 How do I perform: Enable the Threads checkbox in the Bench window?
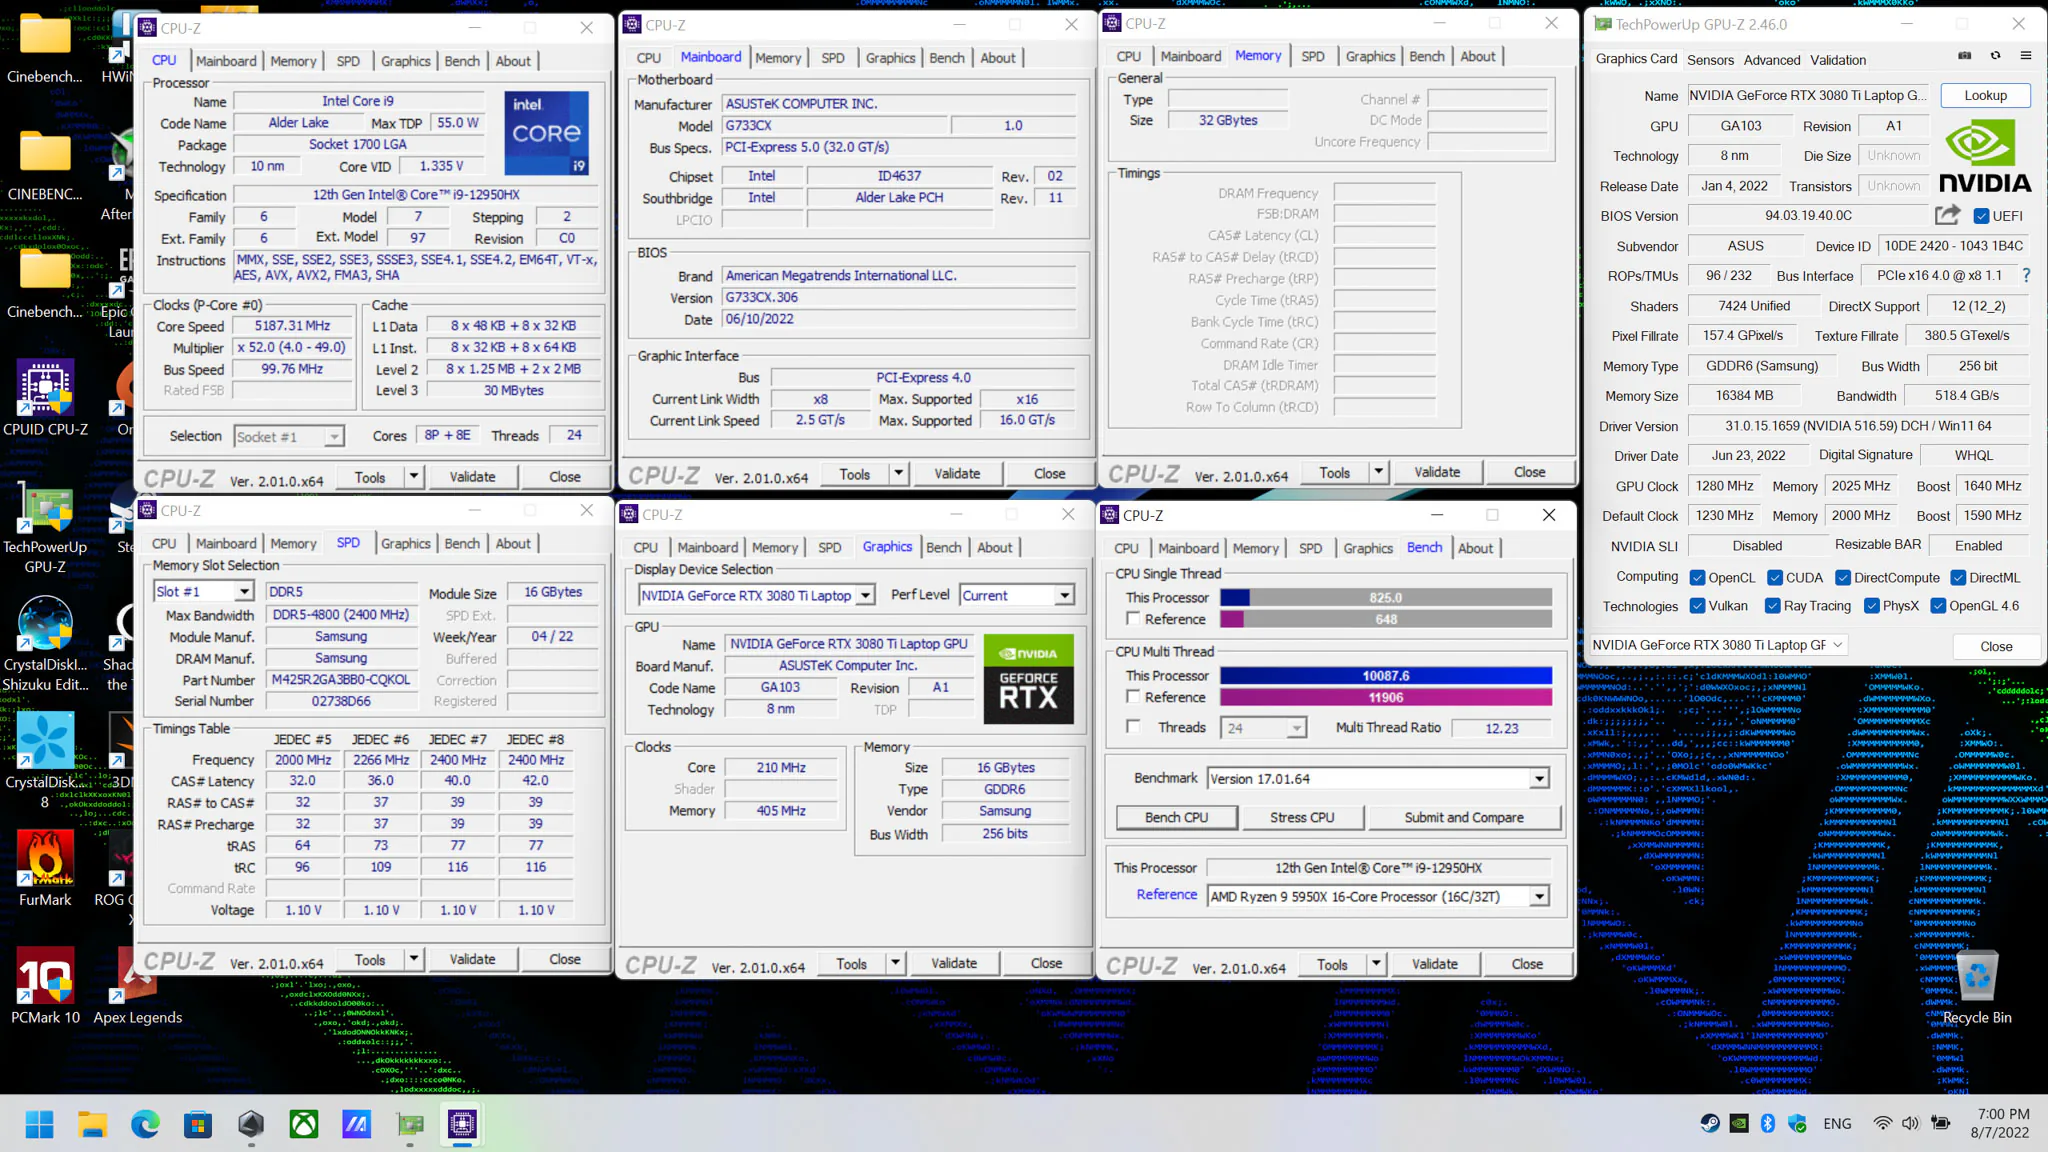(1133, 726)
